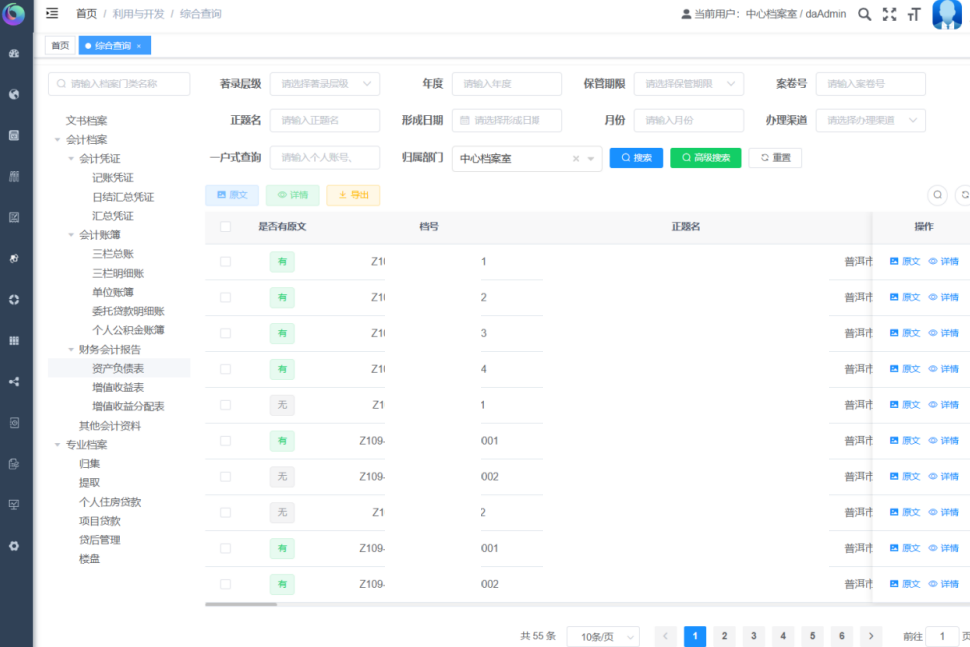Click the user avatar in top right
Viewport: 970px width, 647px height.
[946, 14]
